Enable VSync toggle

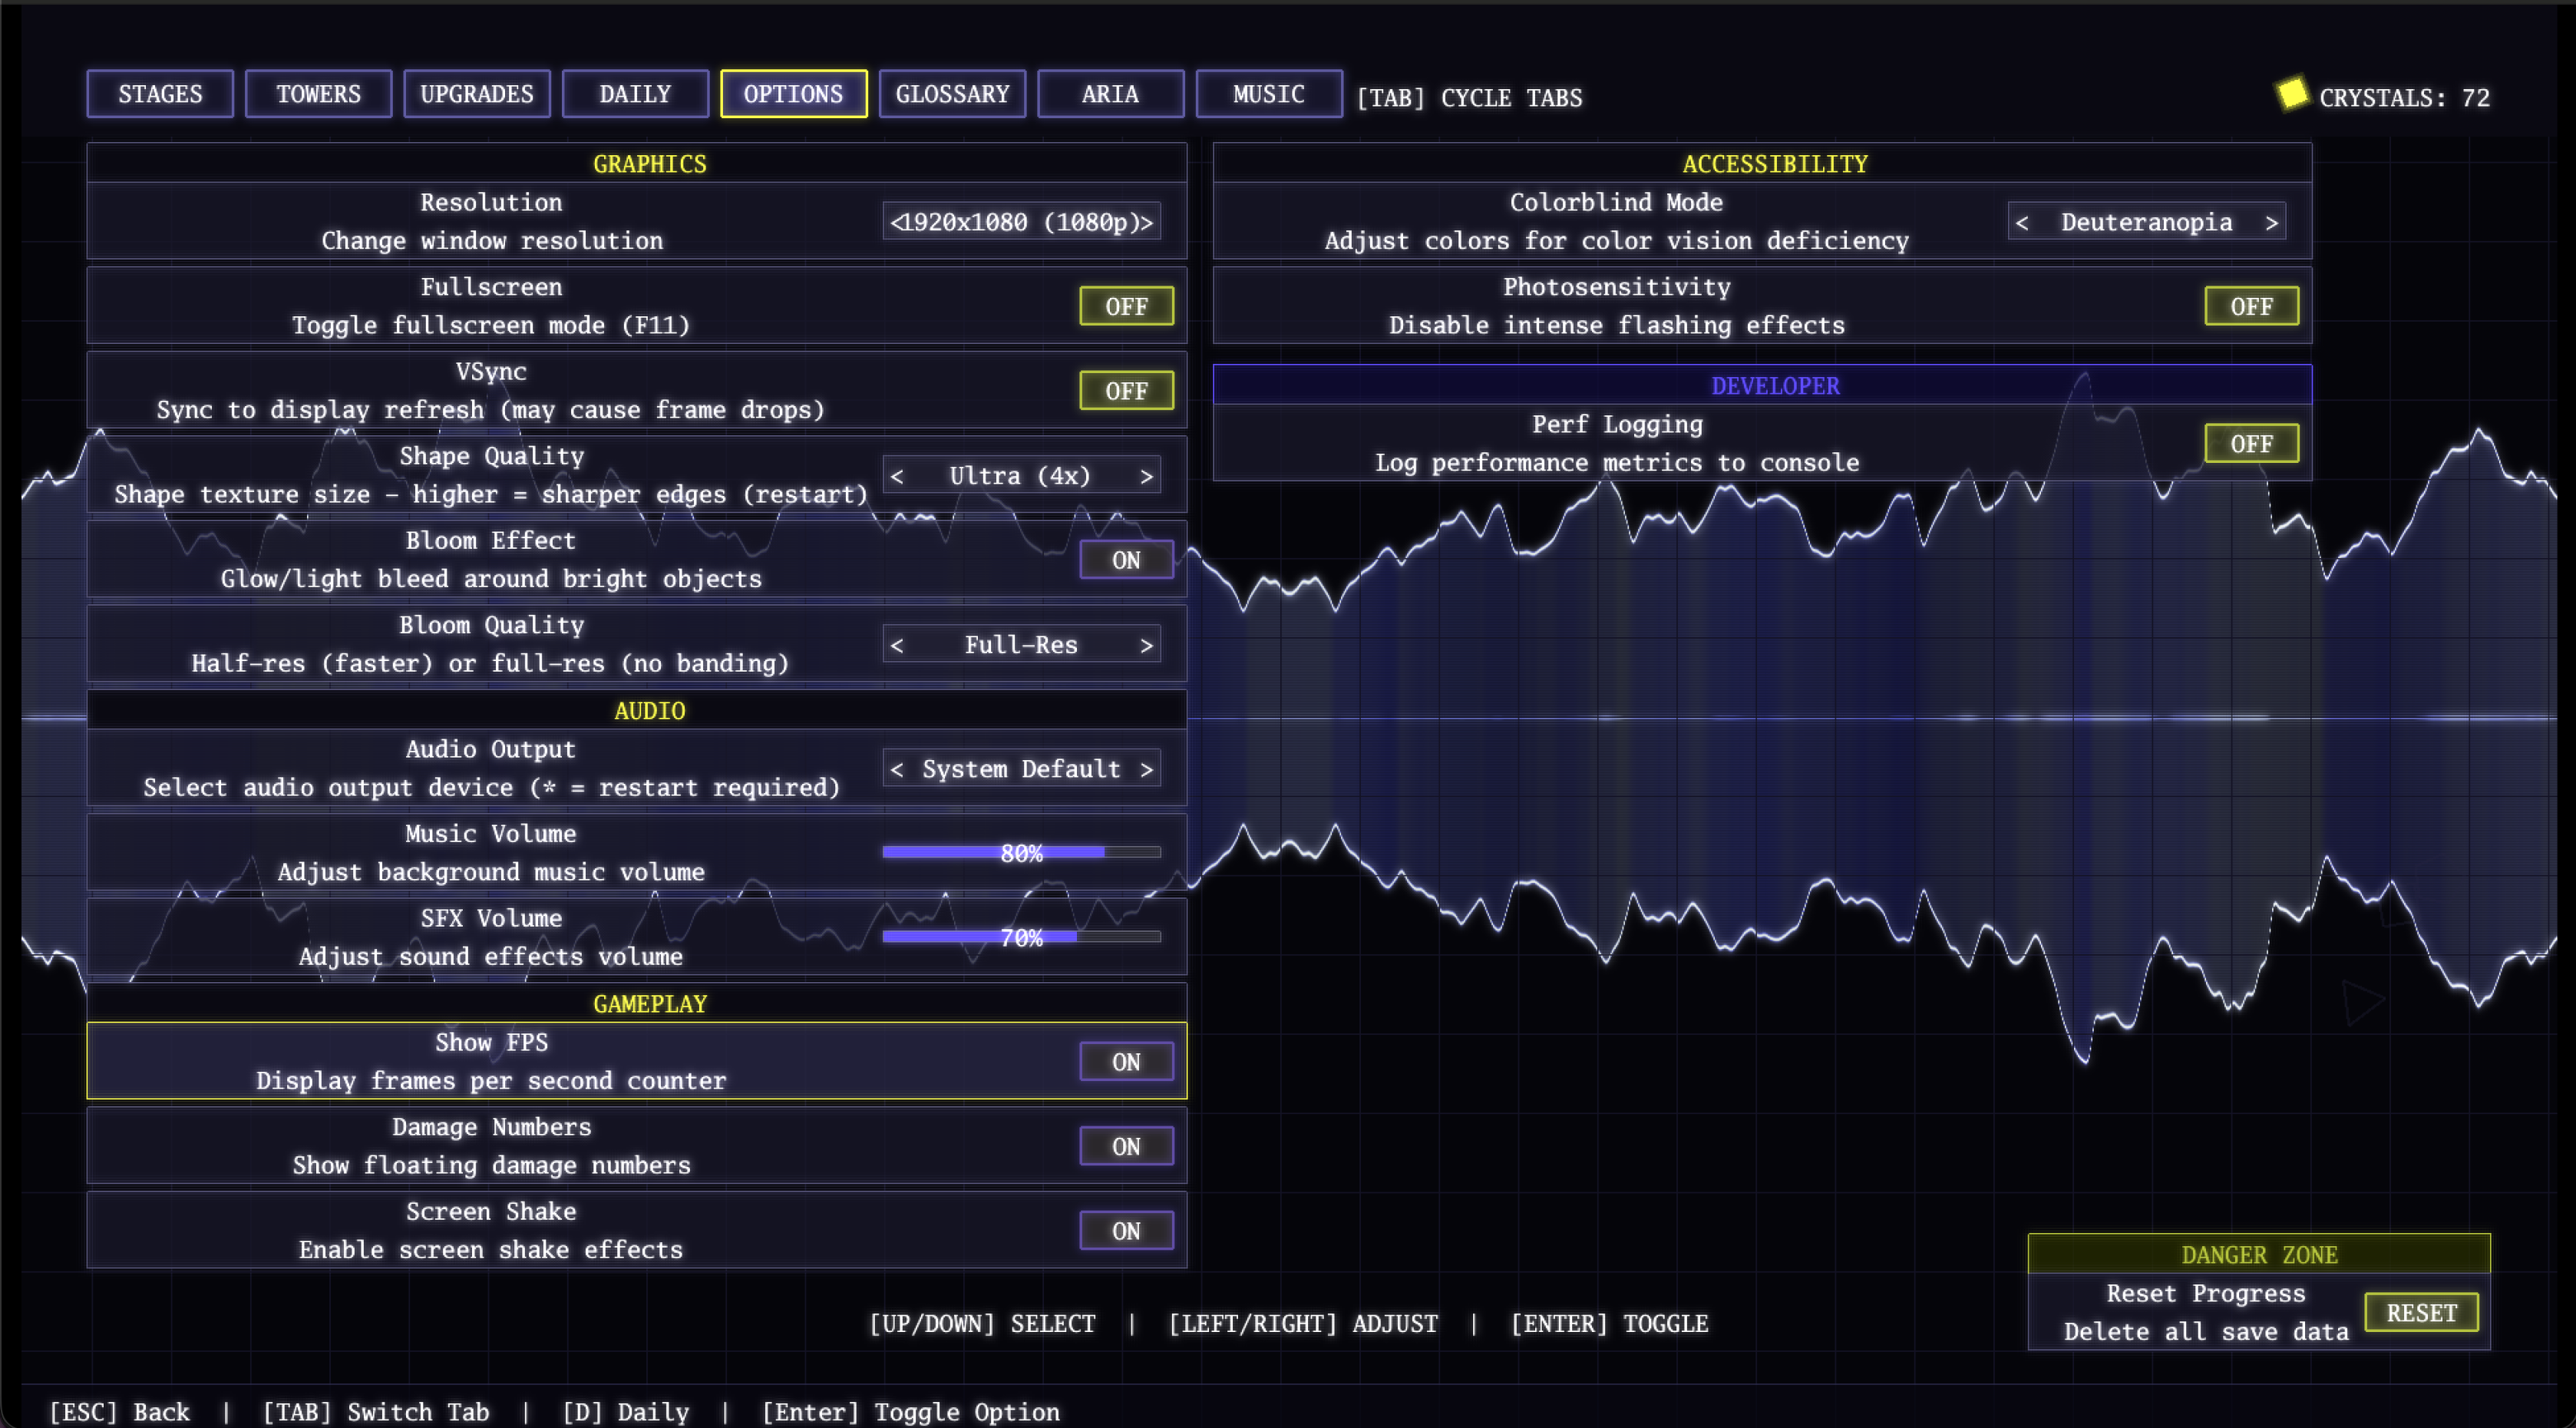coord(1126,391)
